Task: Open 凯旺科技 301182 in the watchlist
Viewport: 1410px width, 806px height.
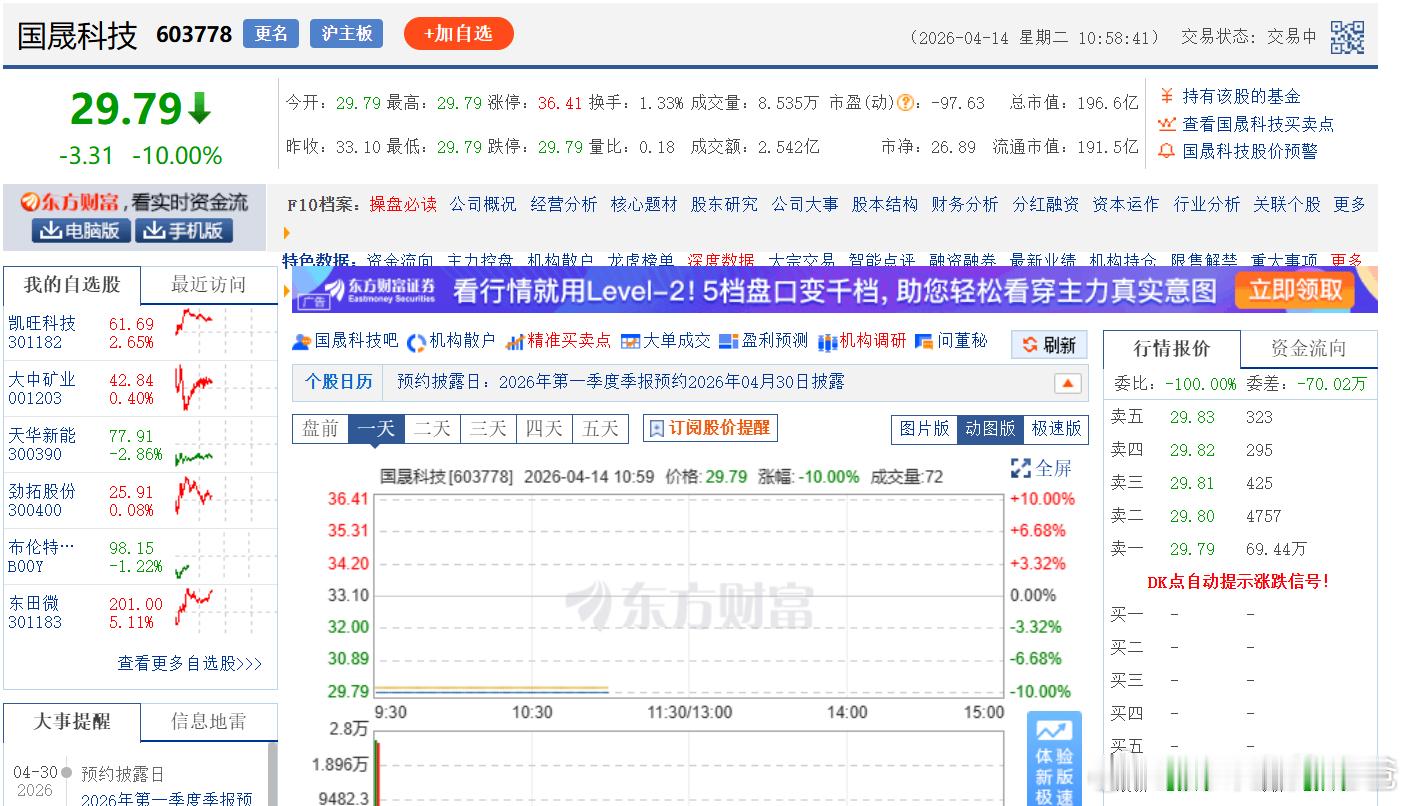Action: 42,333
